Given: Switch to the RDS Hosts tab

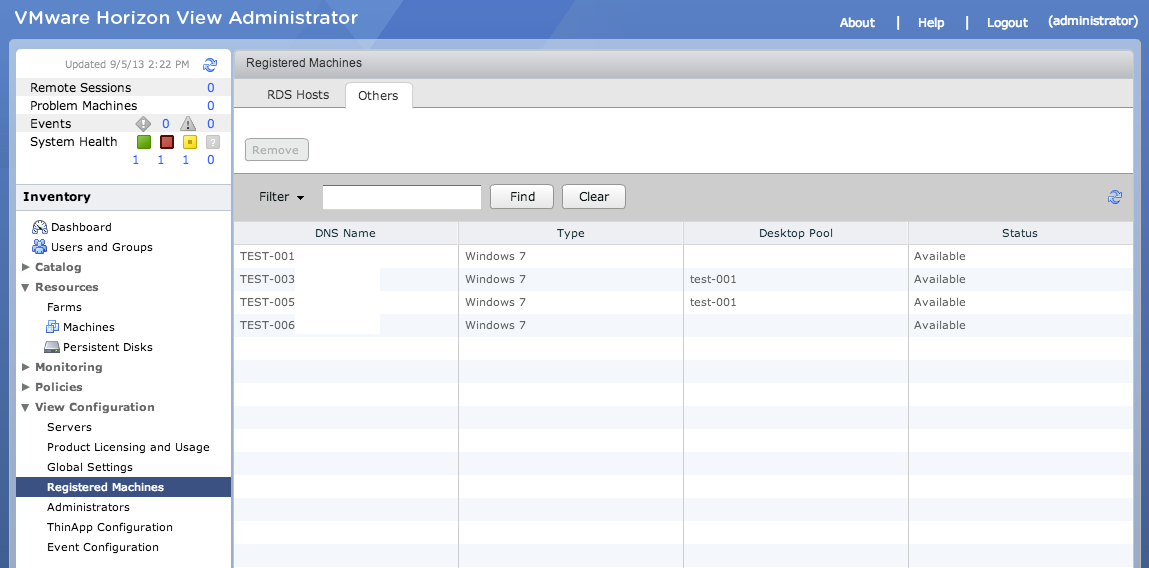Looking at the screenshot, I should (x=298, y=95).
